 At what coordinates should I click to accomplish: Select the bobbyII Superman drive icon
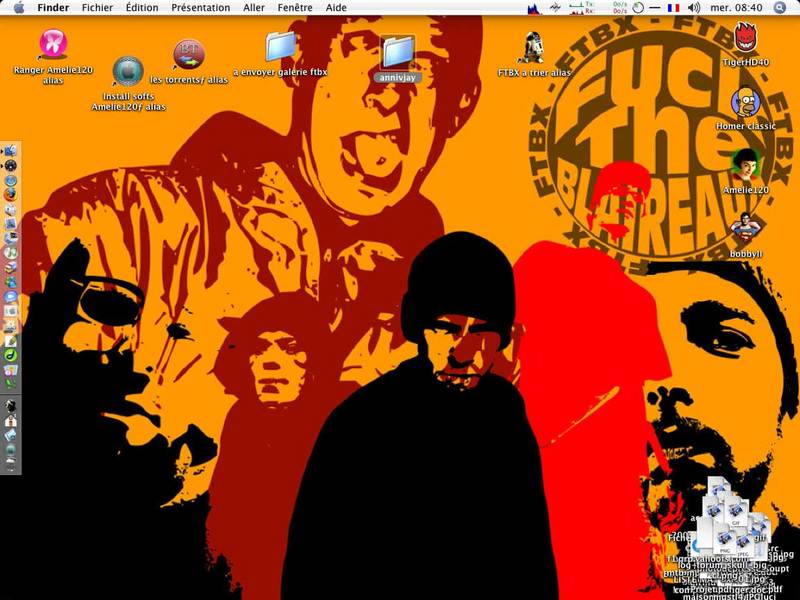click(745, 229)
